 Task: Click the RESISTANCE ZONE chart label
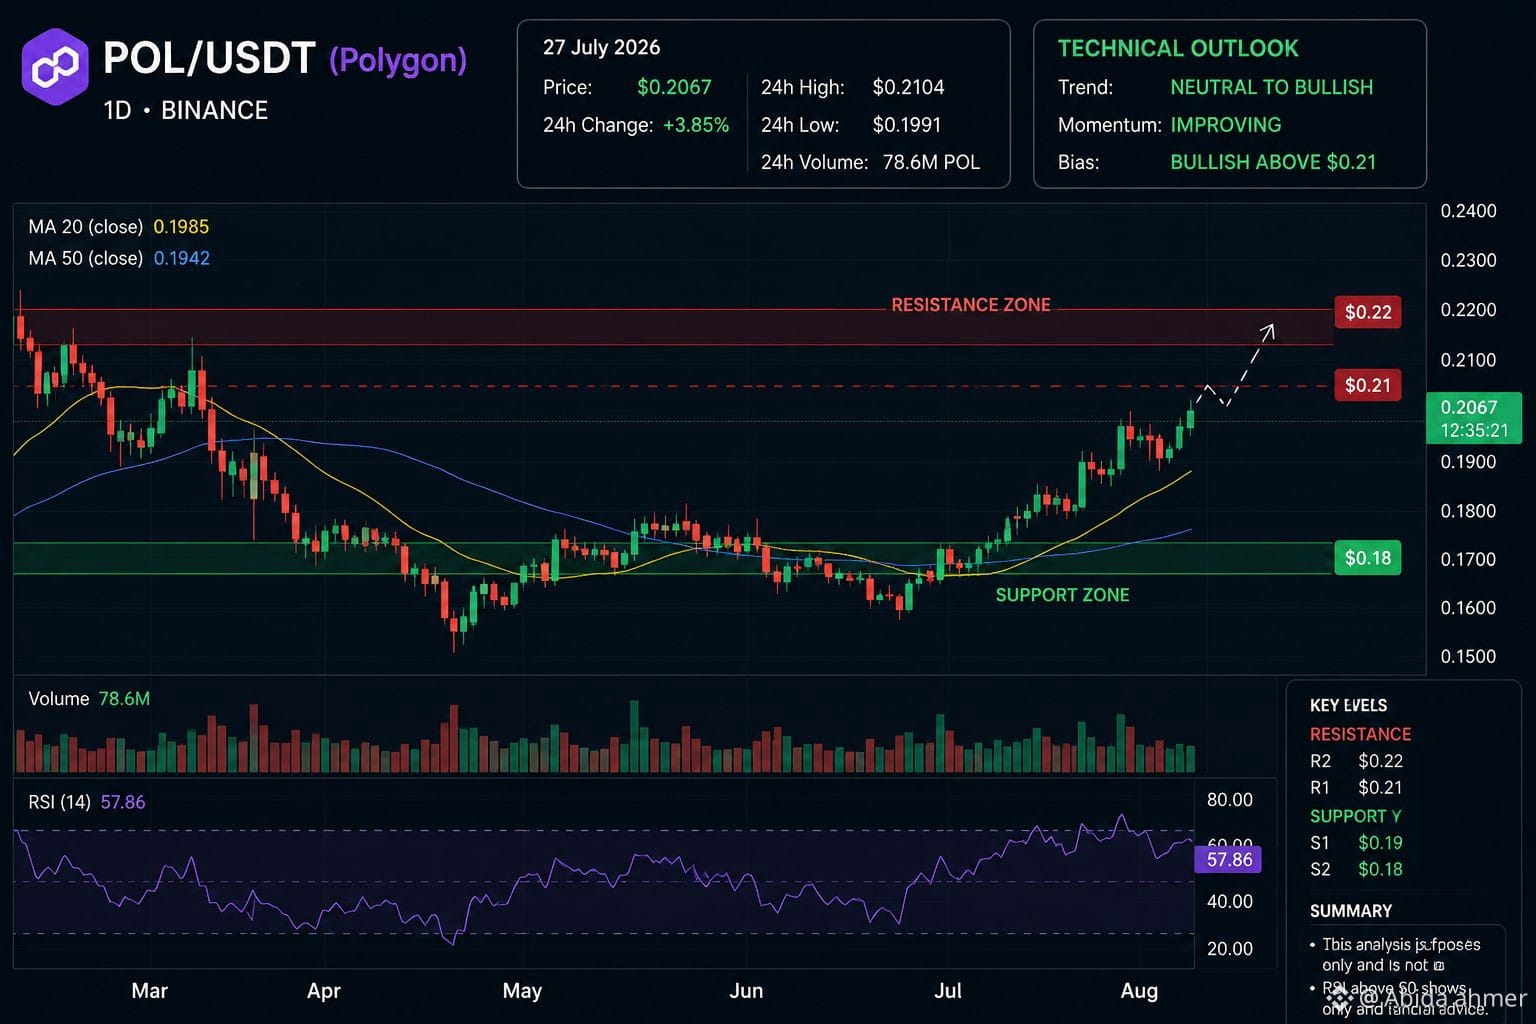point(971,305)
